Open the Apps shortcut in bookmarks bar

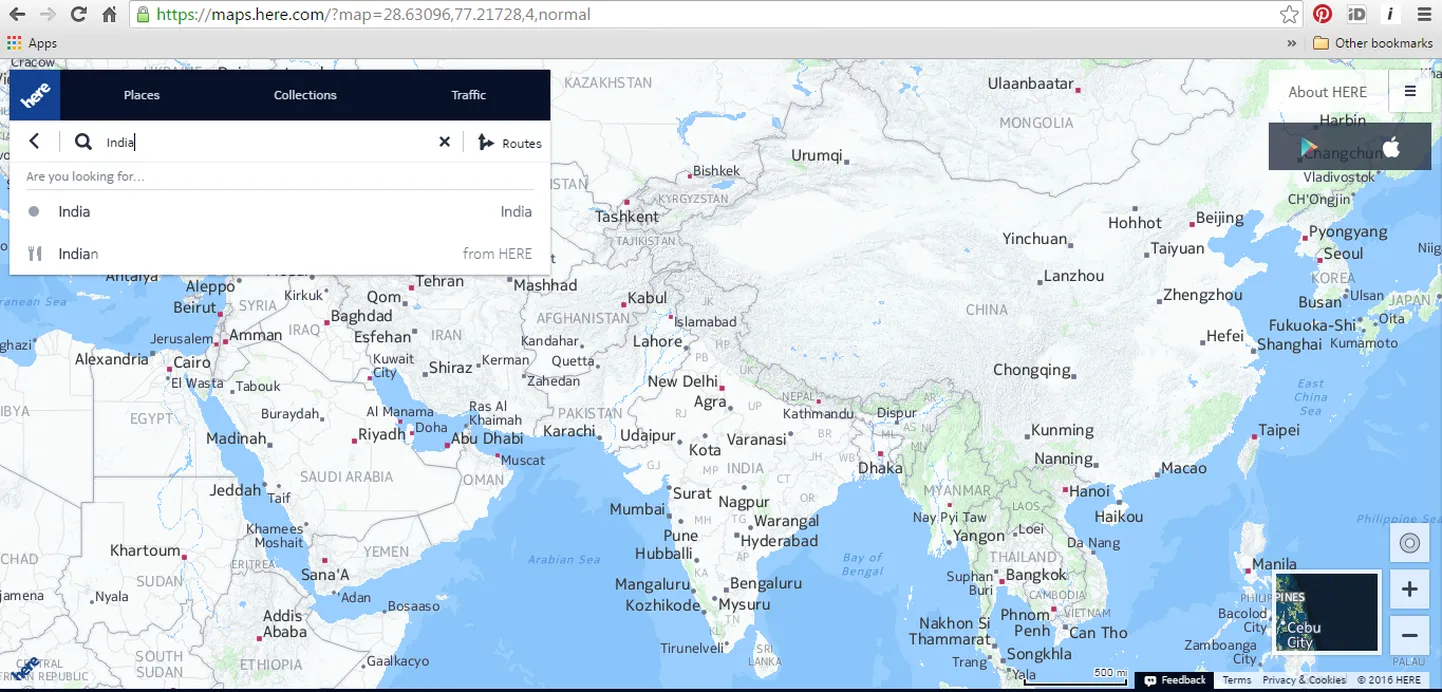point(32,43)
